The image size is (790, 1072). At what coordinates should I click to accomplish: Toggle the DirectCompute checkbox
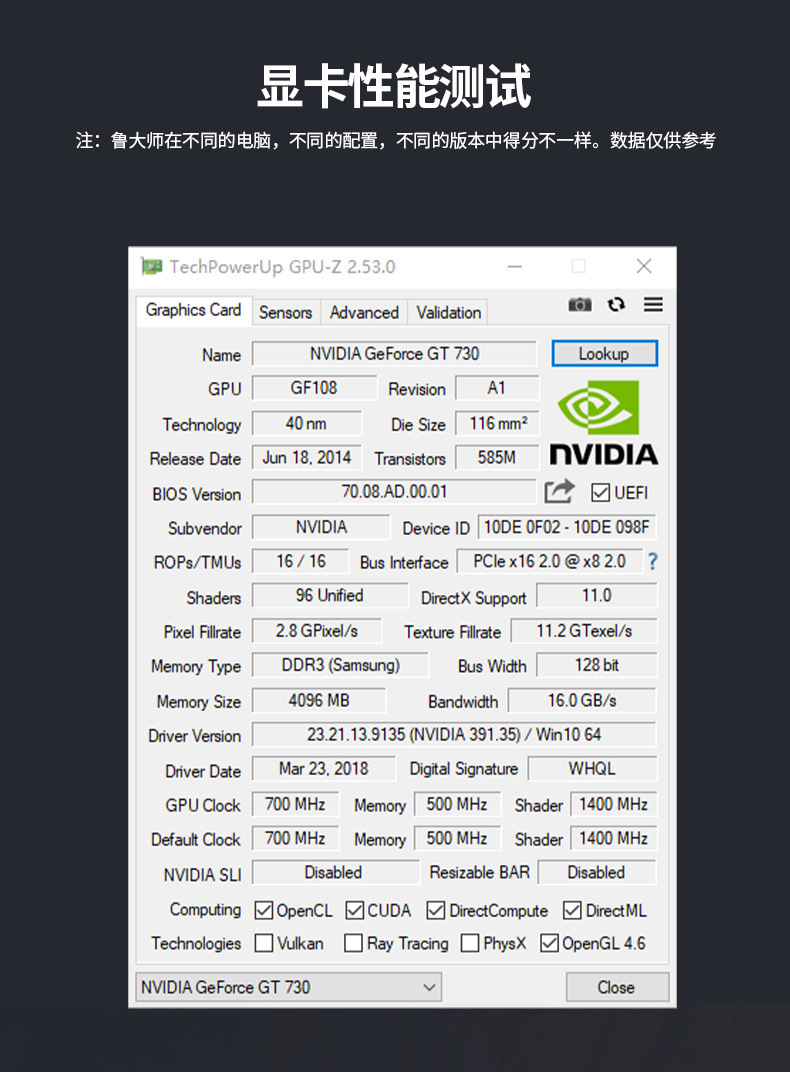click(x=435, y=910)
